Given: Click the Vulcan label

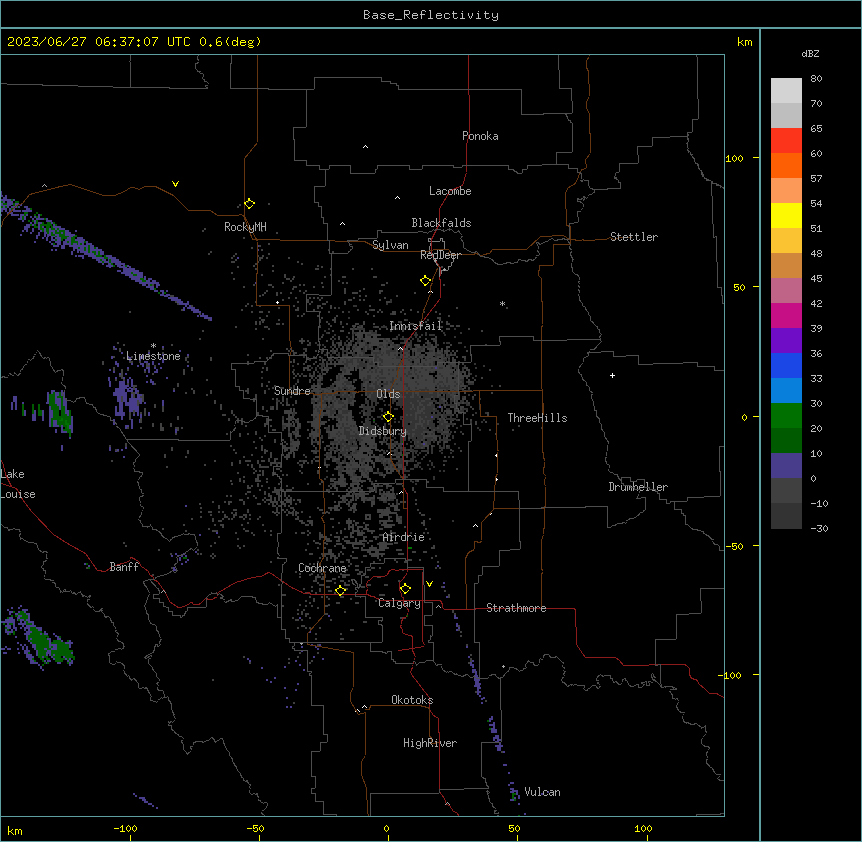Looking at the screenshot, I should 543,792.
